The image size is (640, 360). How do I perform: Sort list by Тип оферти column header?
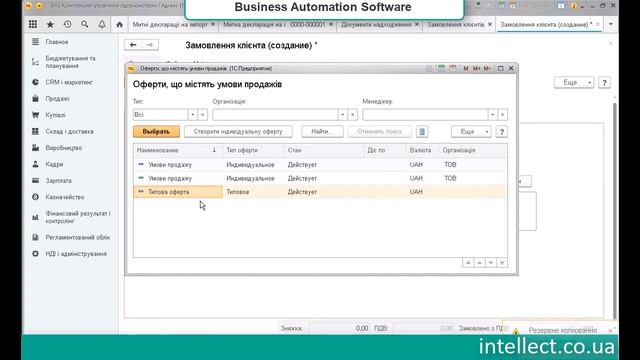pos(253,150)
